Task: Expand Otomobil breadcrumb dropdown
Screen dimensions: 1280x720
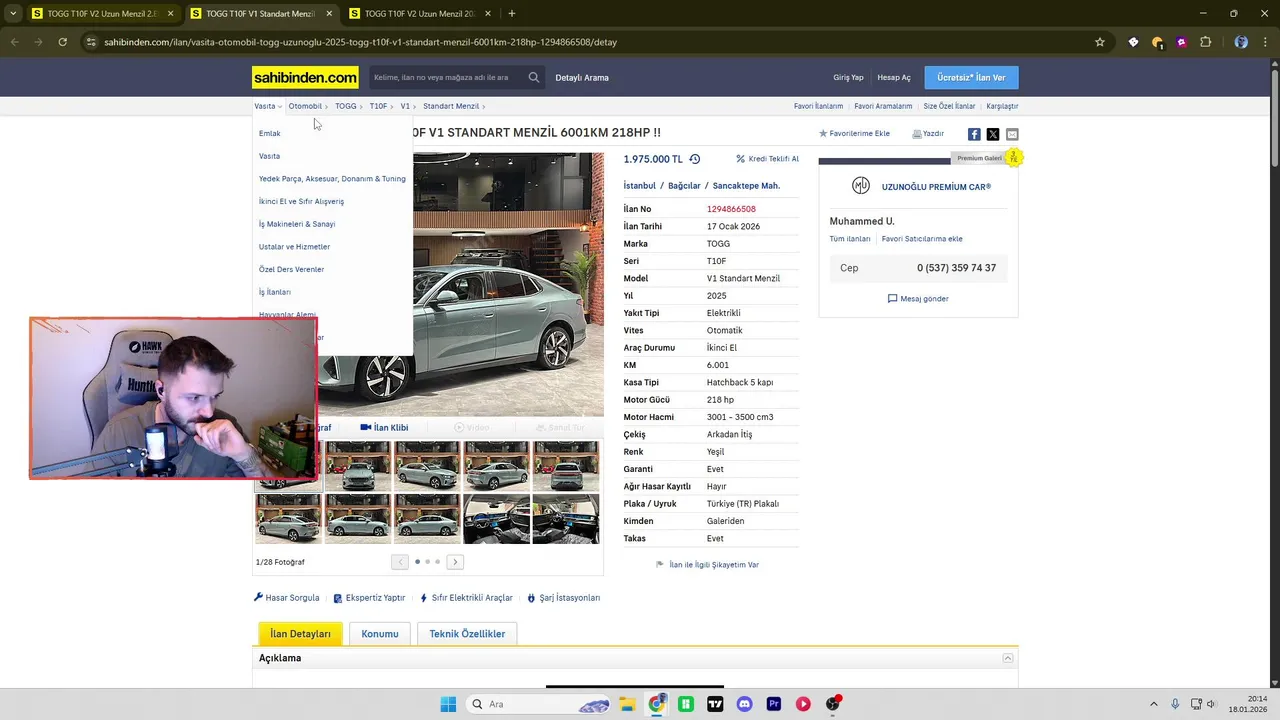Action: [x=308, y=106]
